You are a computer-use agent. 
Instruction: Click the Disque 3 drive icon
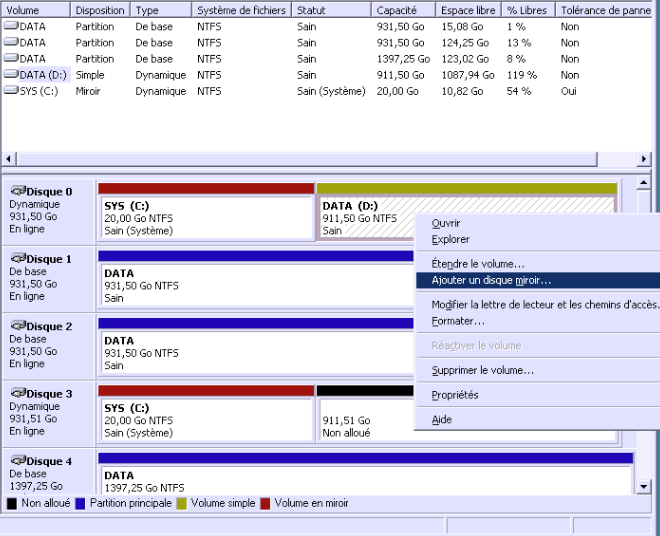pos(18,393)
